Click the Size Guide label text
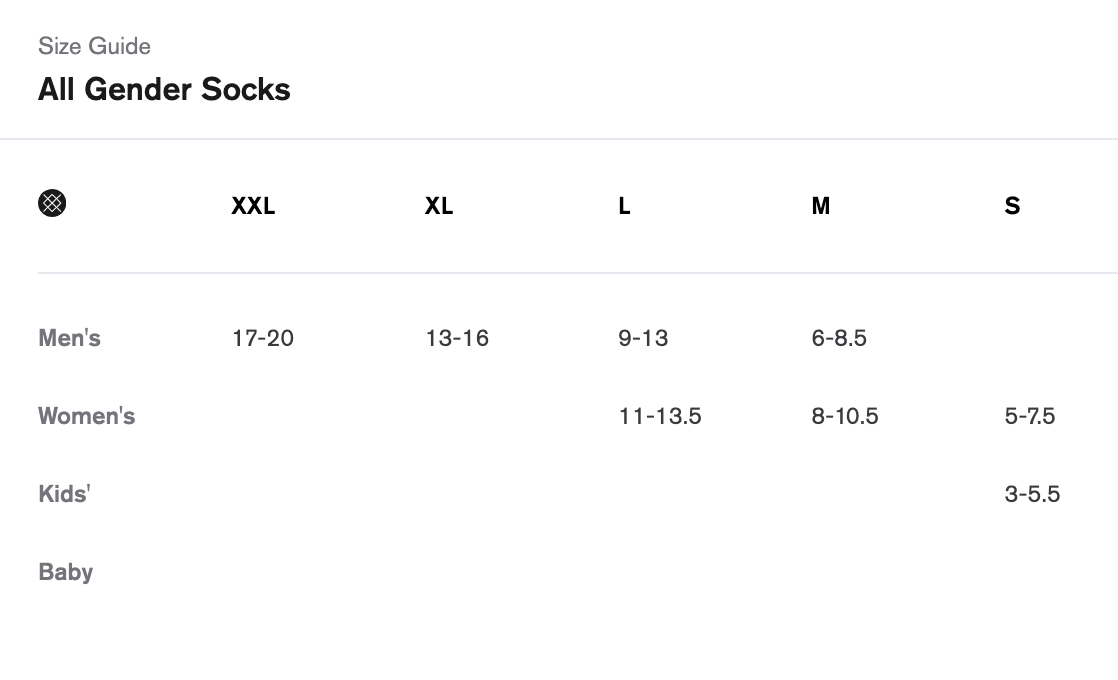1118x680 pixels. pyautogui.click(x=94, y=46)
